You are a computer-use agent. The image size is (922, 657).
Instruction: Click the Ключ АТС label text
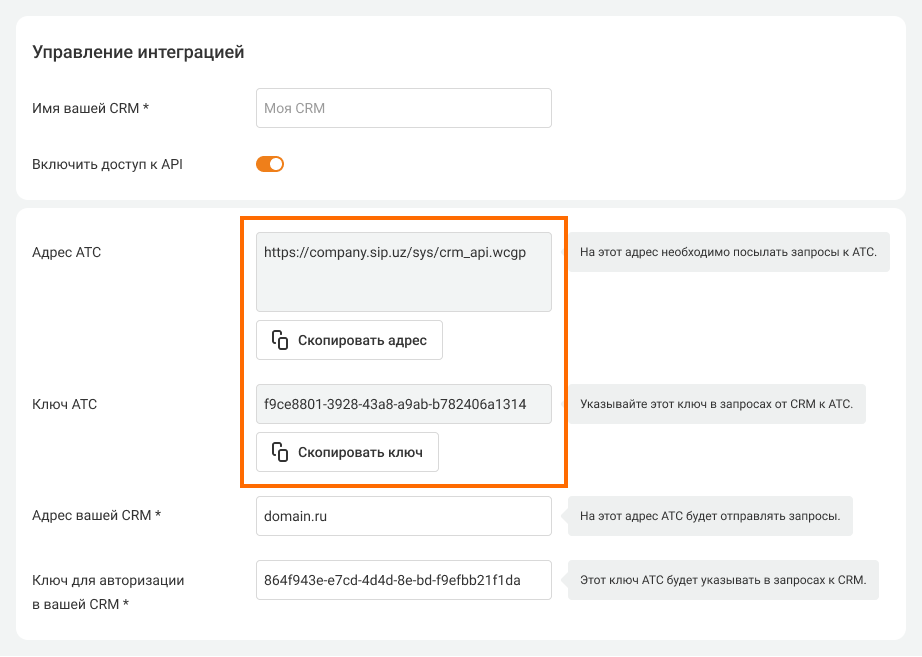64,404
